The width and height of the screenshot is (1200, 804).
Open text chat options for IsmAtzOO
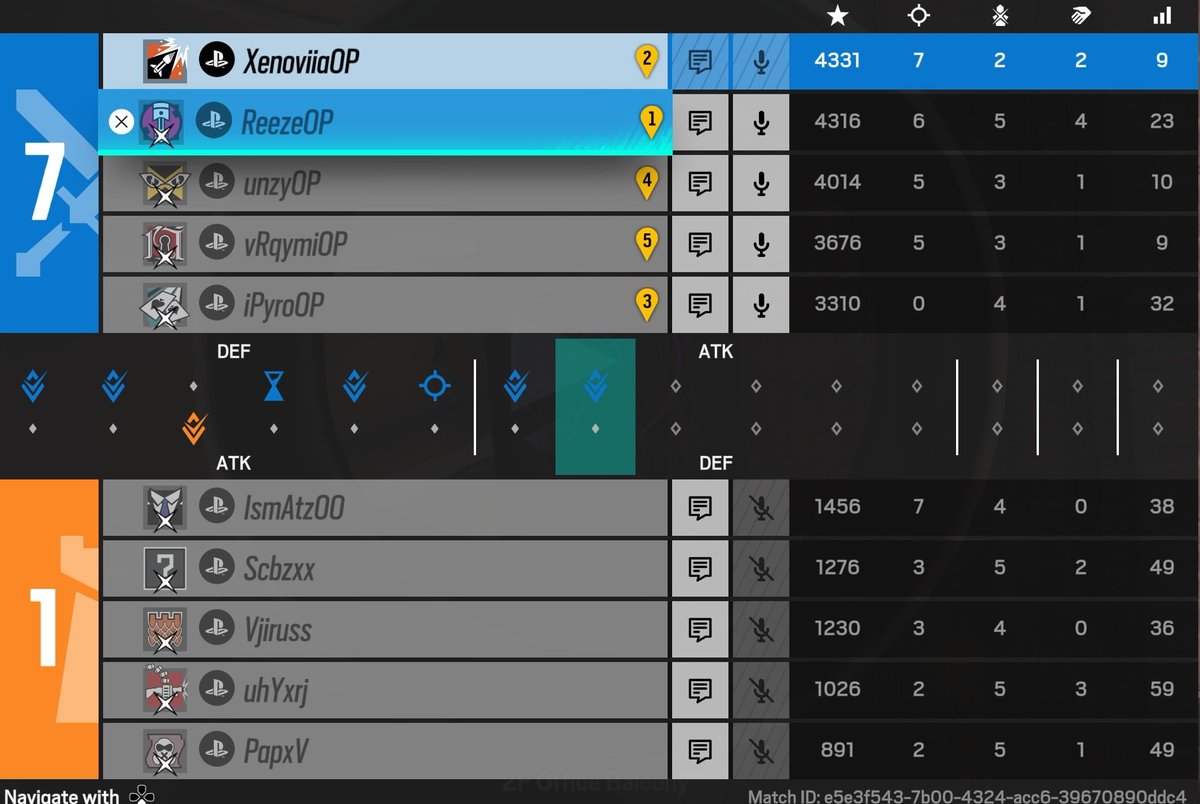point(700,507)
